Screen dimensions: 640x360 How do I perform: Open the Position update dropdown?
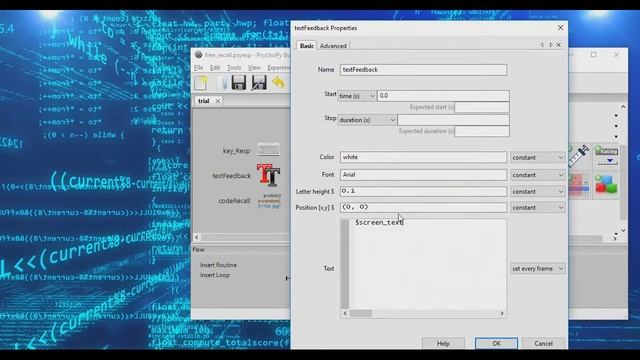538,208
